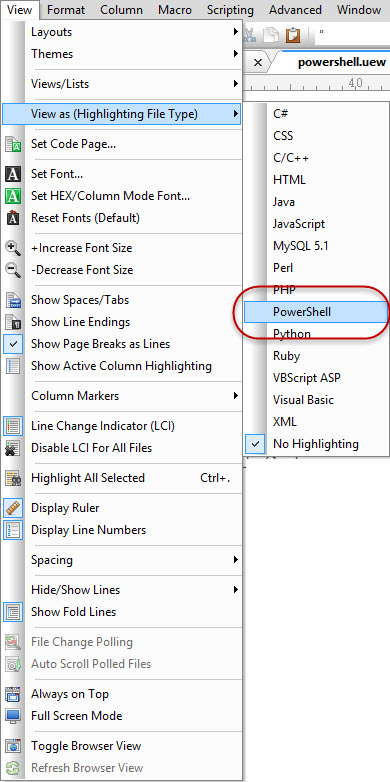Toggle Show Fold Lines option

coord(122,611)
